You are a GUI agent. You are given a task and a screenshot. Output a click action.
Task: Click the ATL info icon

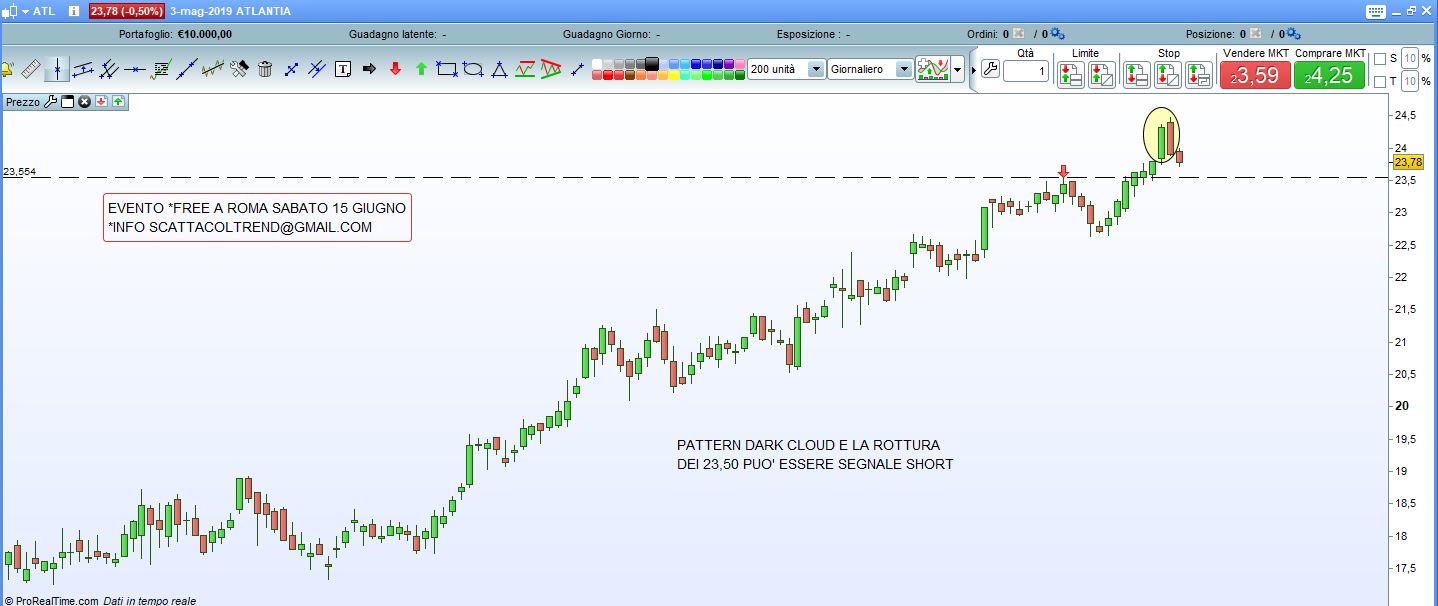[75, 11]
